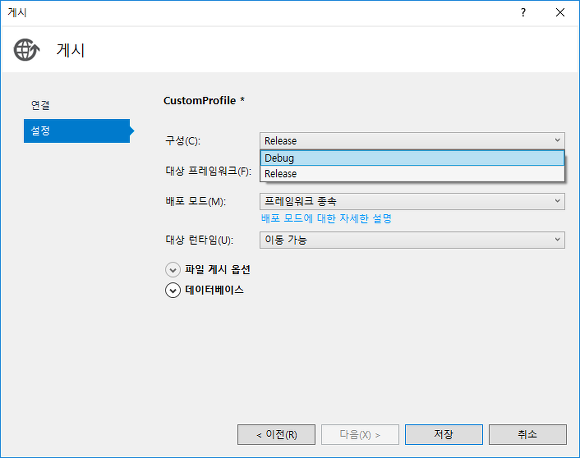Open the 구성 configuration dropdown showing Release
The image size is (580, 458).
click(x=412, y=141)
